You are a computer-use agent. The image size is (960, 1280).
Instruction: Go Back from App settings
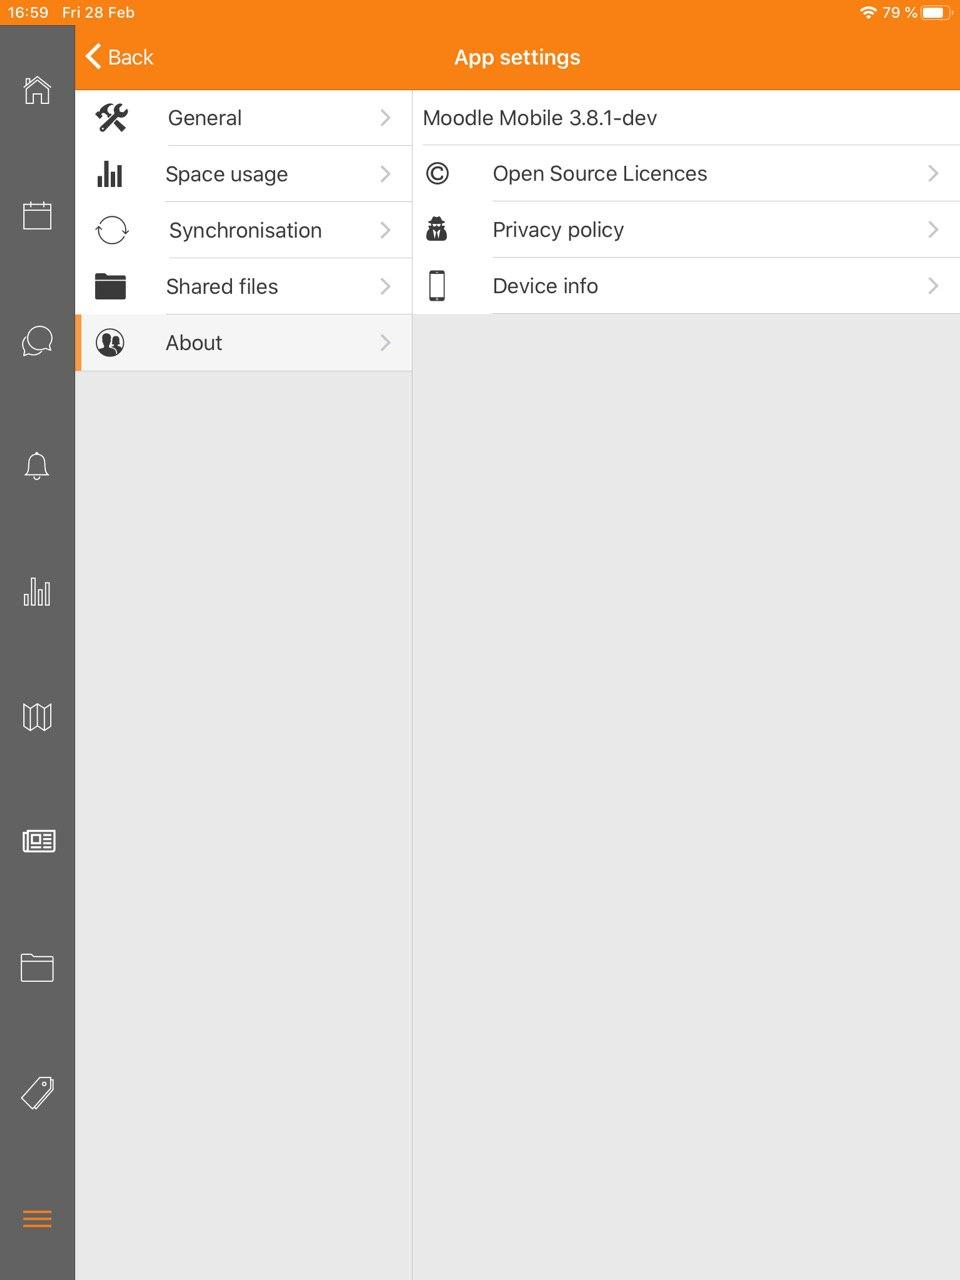click(x=120, y=57)
